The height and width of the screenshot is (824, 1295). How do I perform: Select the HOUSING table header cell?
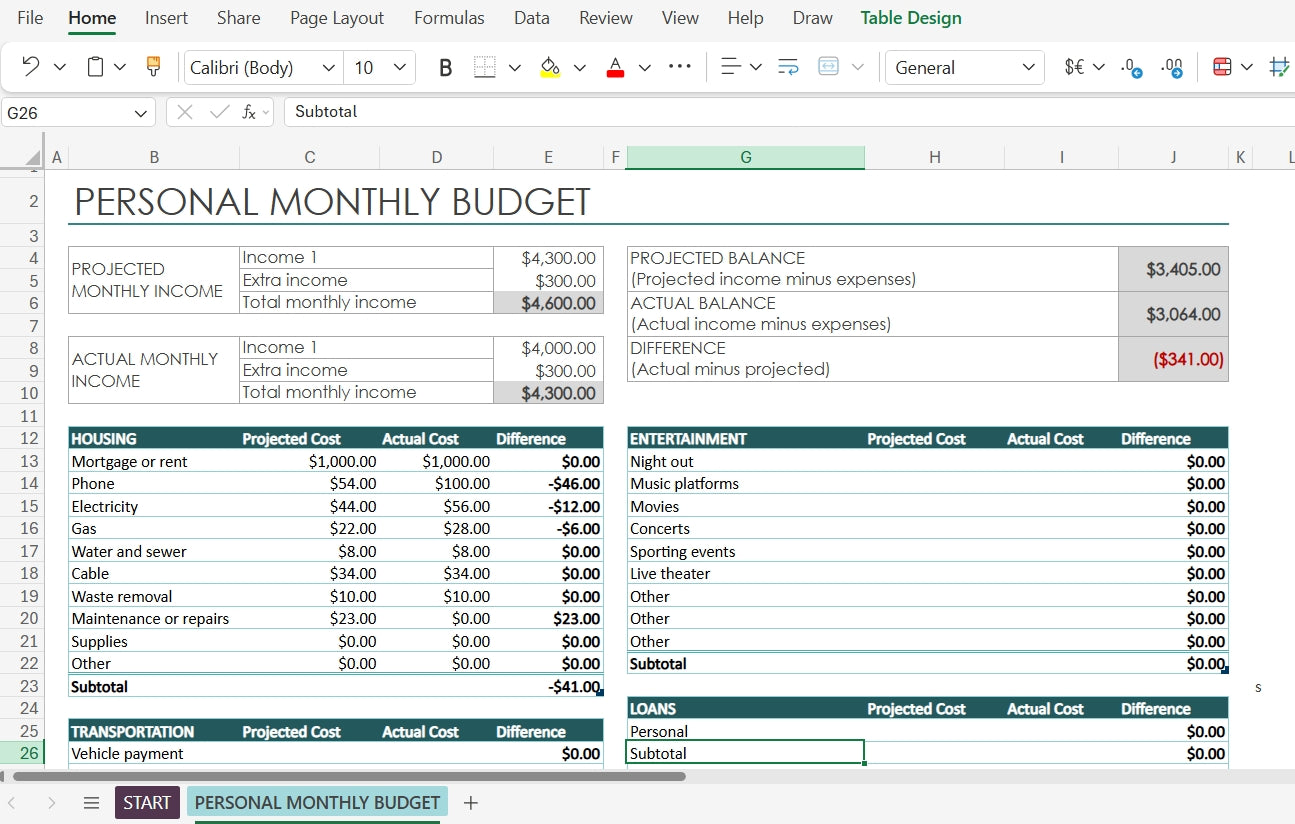point(154,439)
